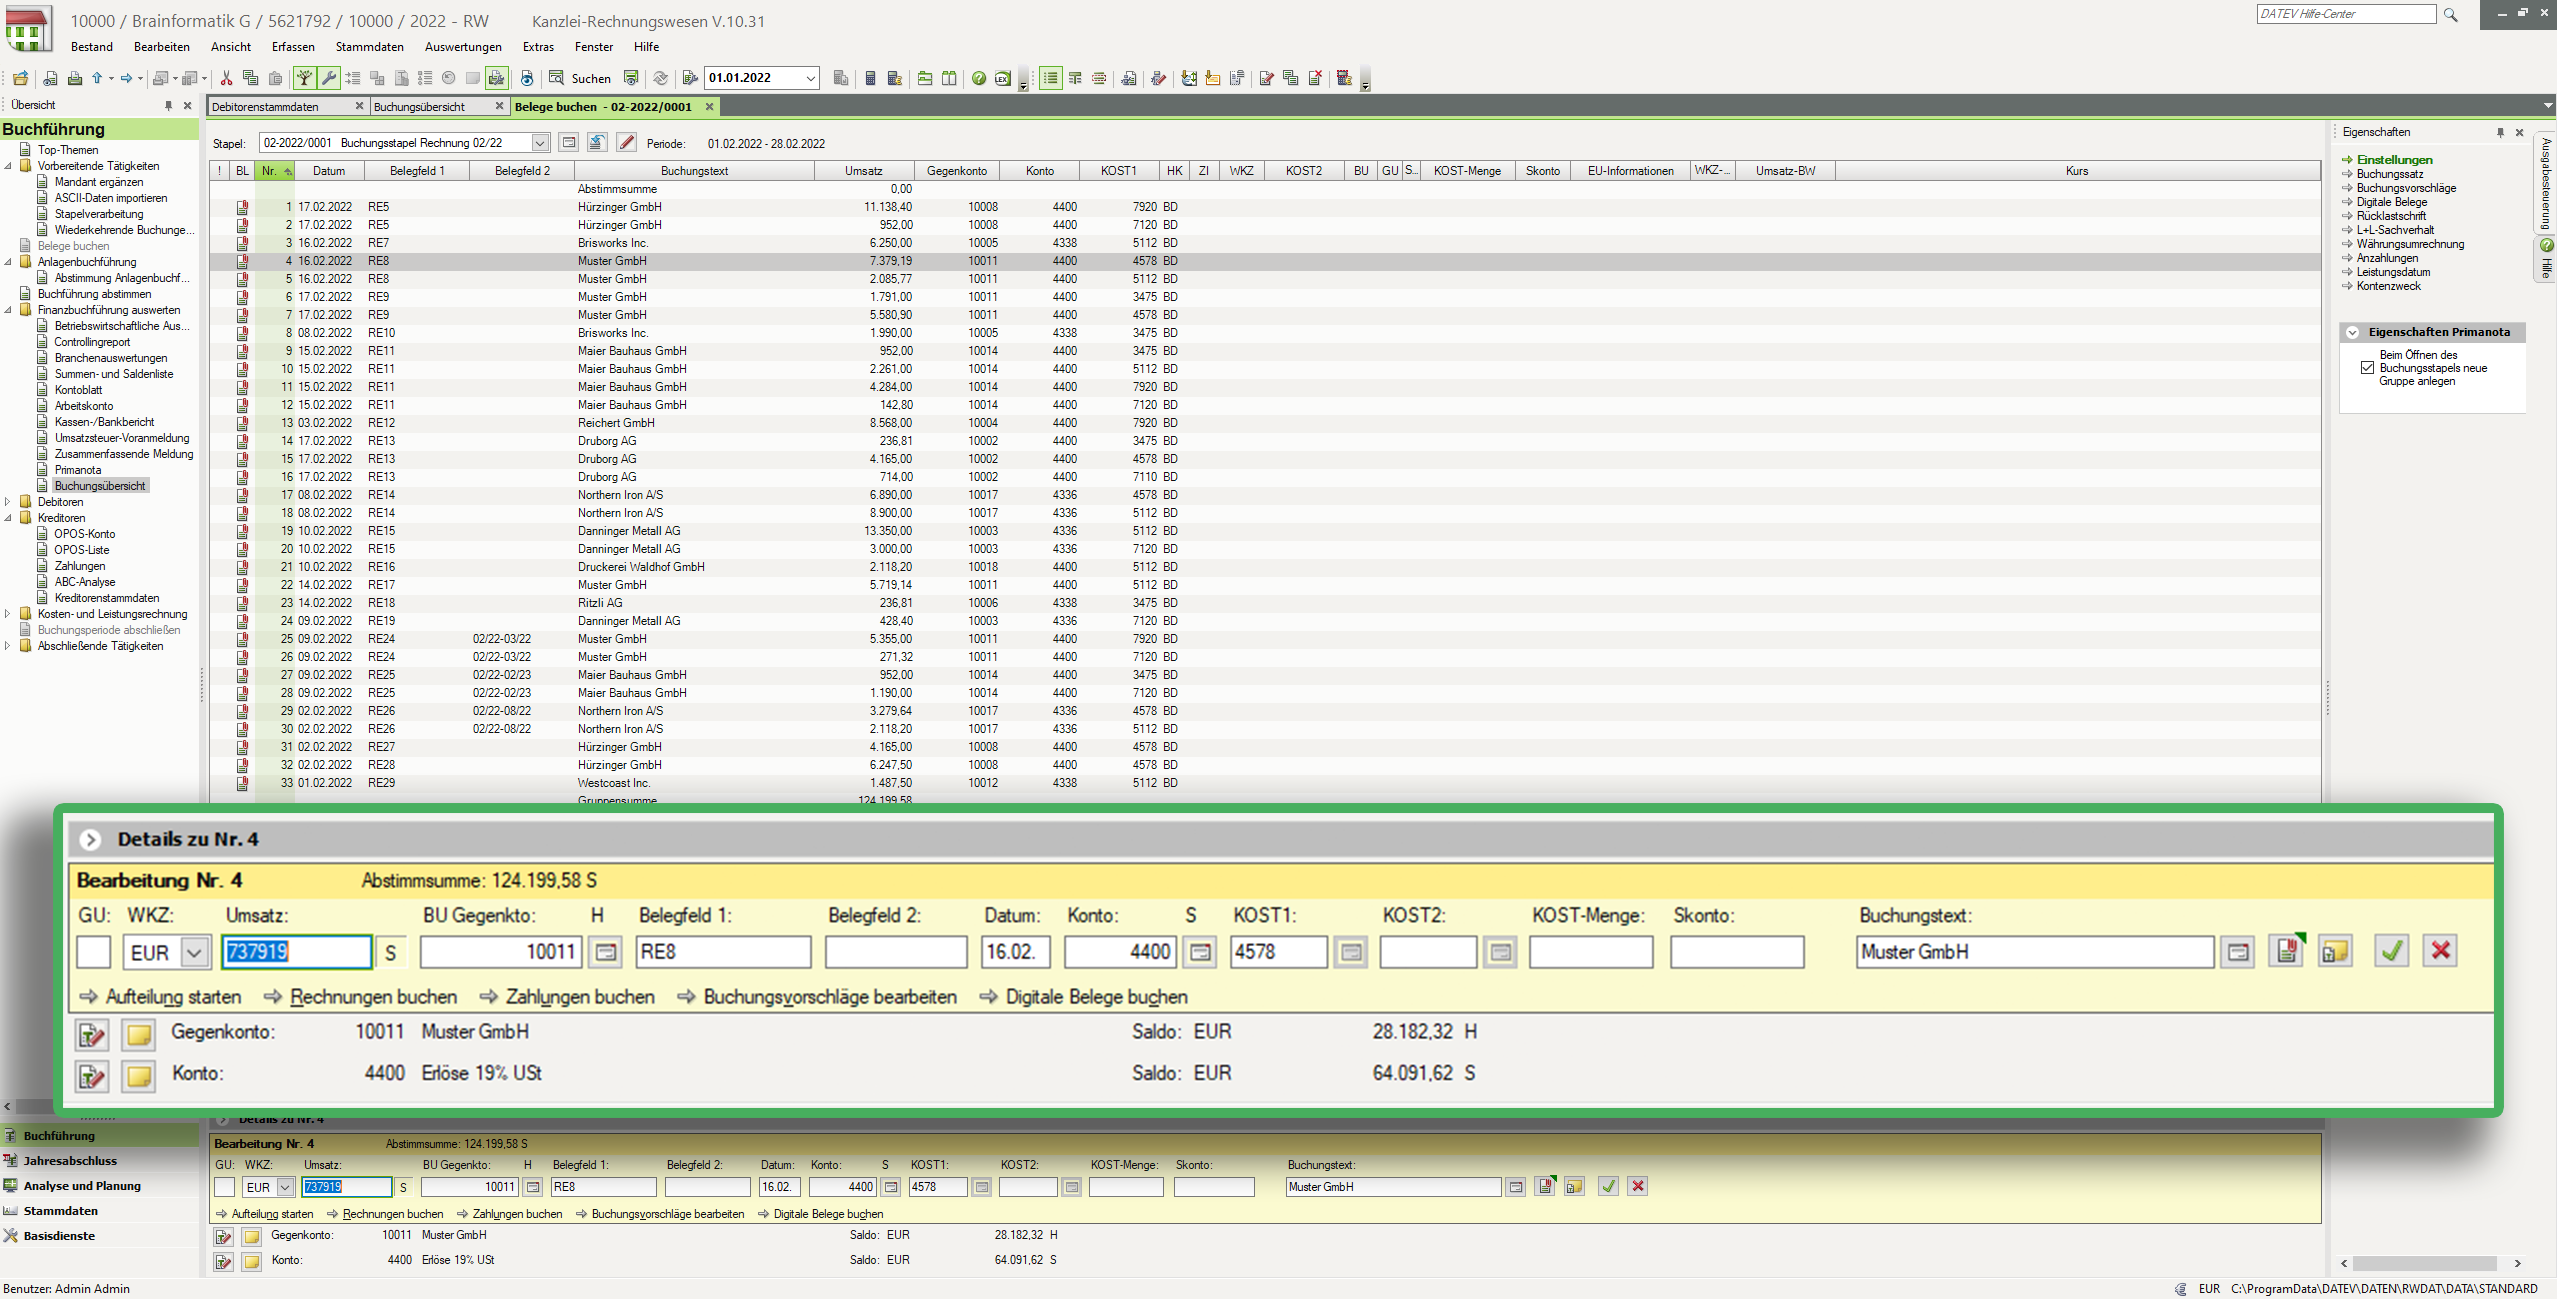This screenshot has height=1299, width=2557.
Task: Click the calculator with euro coin icon
Action: point(895,78)
